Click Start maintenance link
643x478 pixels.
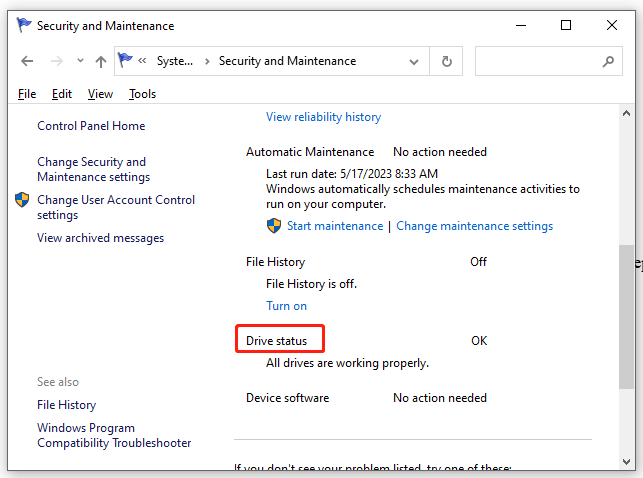click(x=335, y=226)
